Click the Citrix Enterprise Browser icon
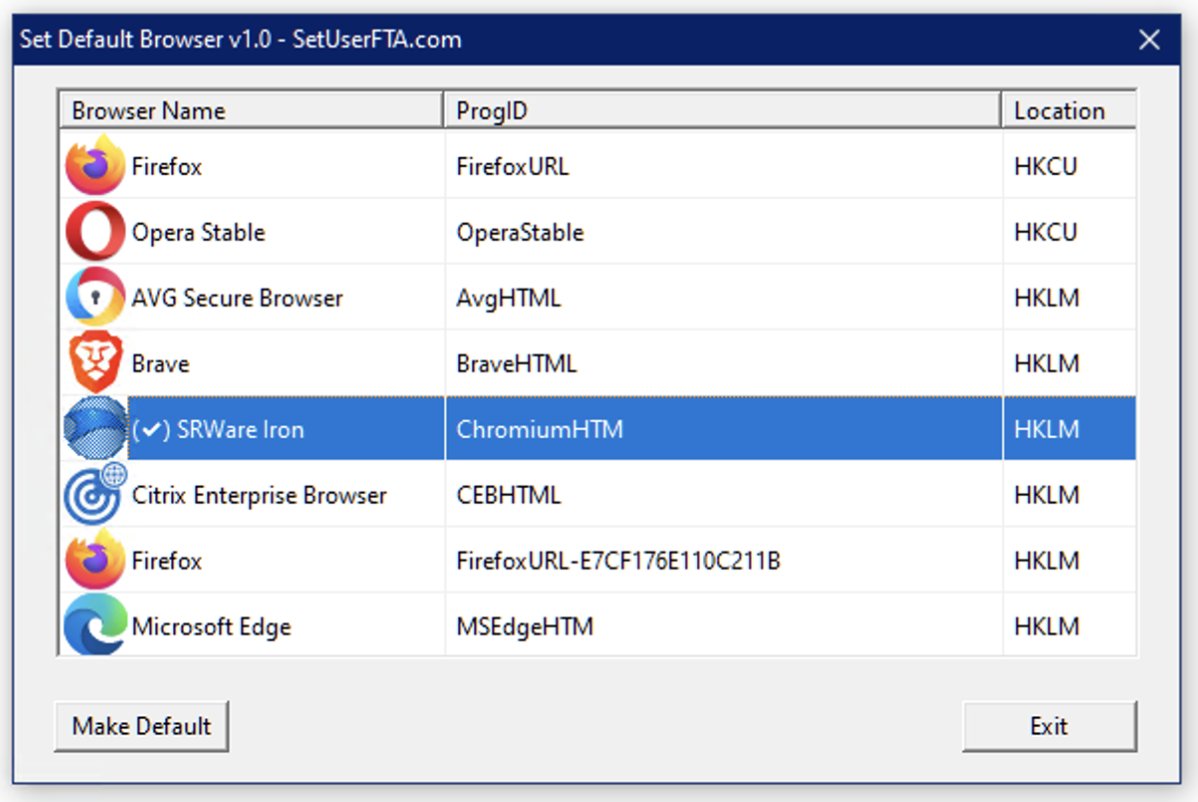Image resolution: width=1198 pixels, height=802 pixels. (95, 493)
